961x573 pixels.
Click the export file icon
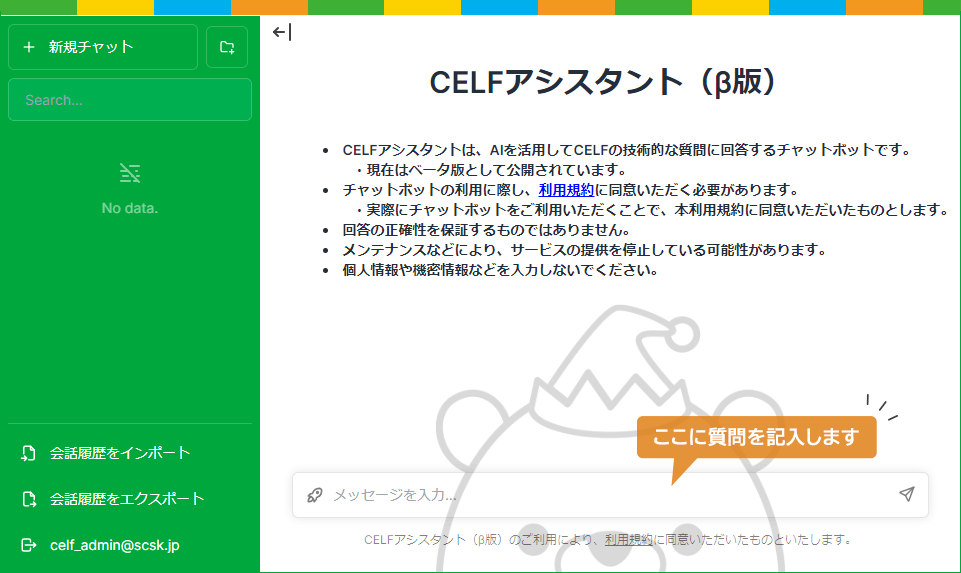(x=28, y=499)
